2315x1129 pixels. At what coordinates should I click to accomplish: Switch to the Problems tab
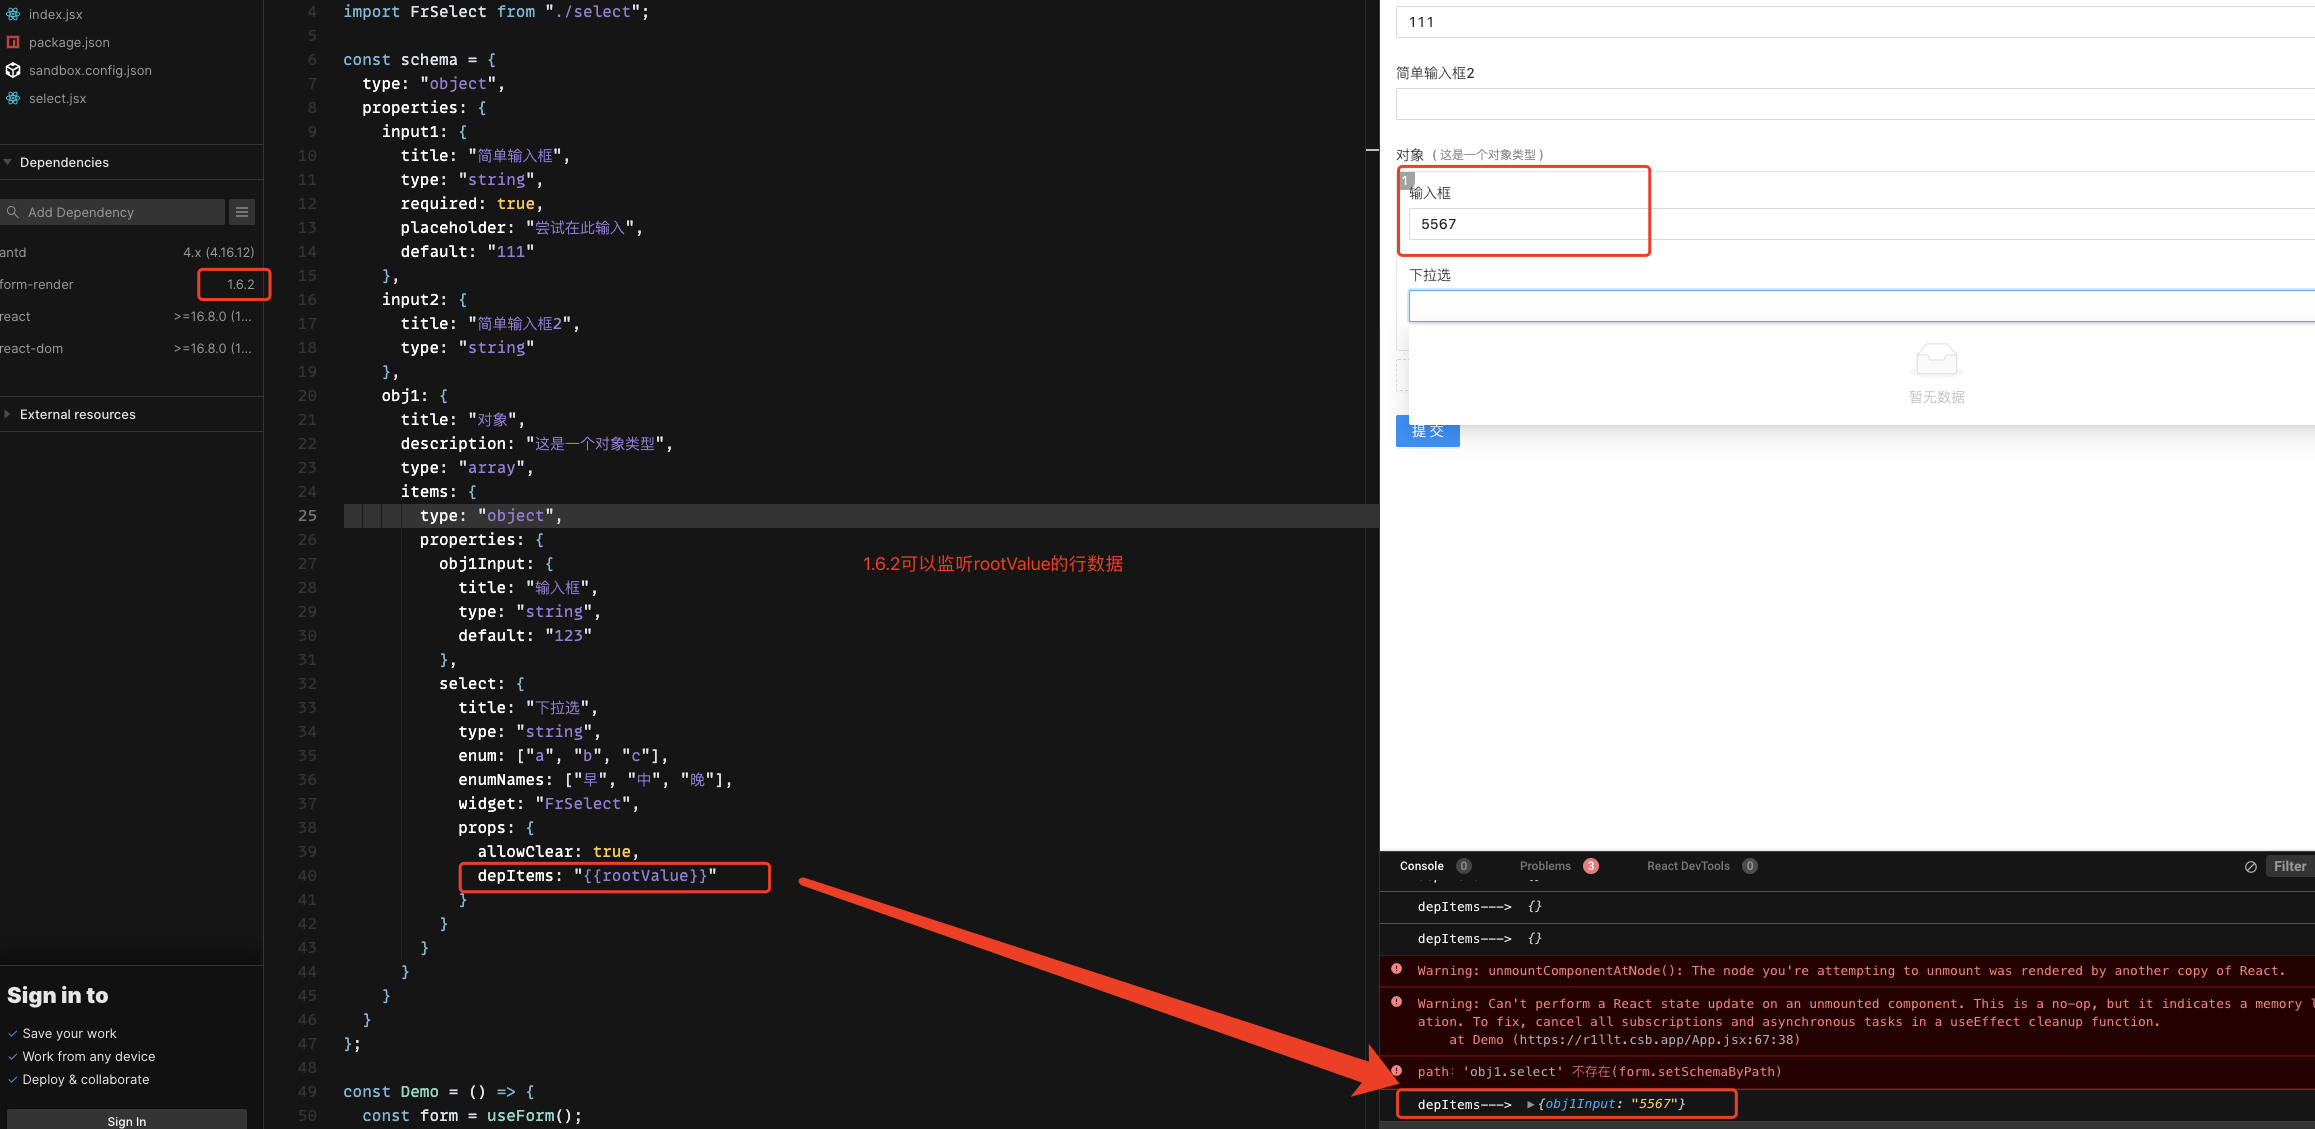point(1544,865)
